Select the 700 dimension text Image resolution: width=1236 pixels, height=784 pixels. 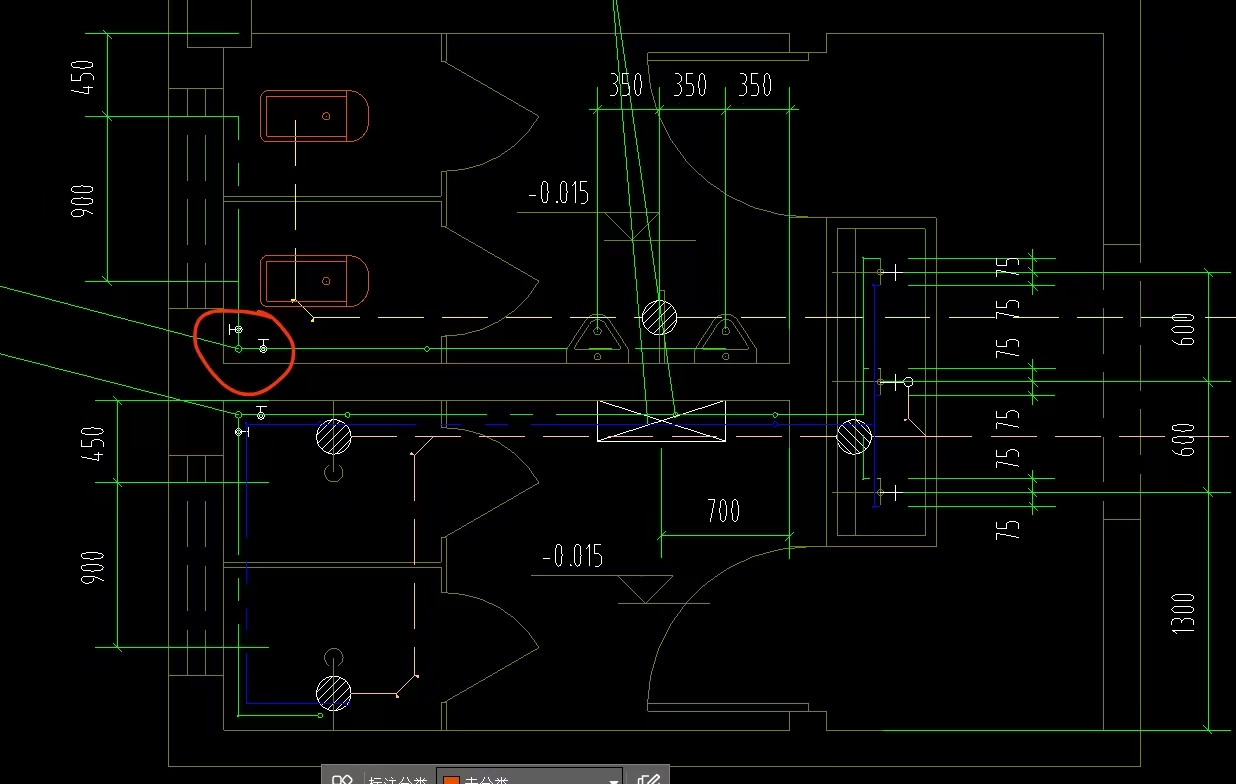723,511
